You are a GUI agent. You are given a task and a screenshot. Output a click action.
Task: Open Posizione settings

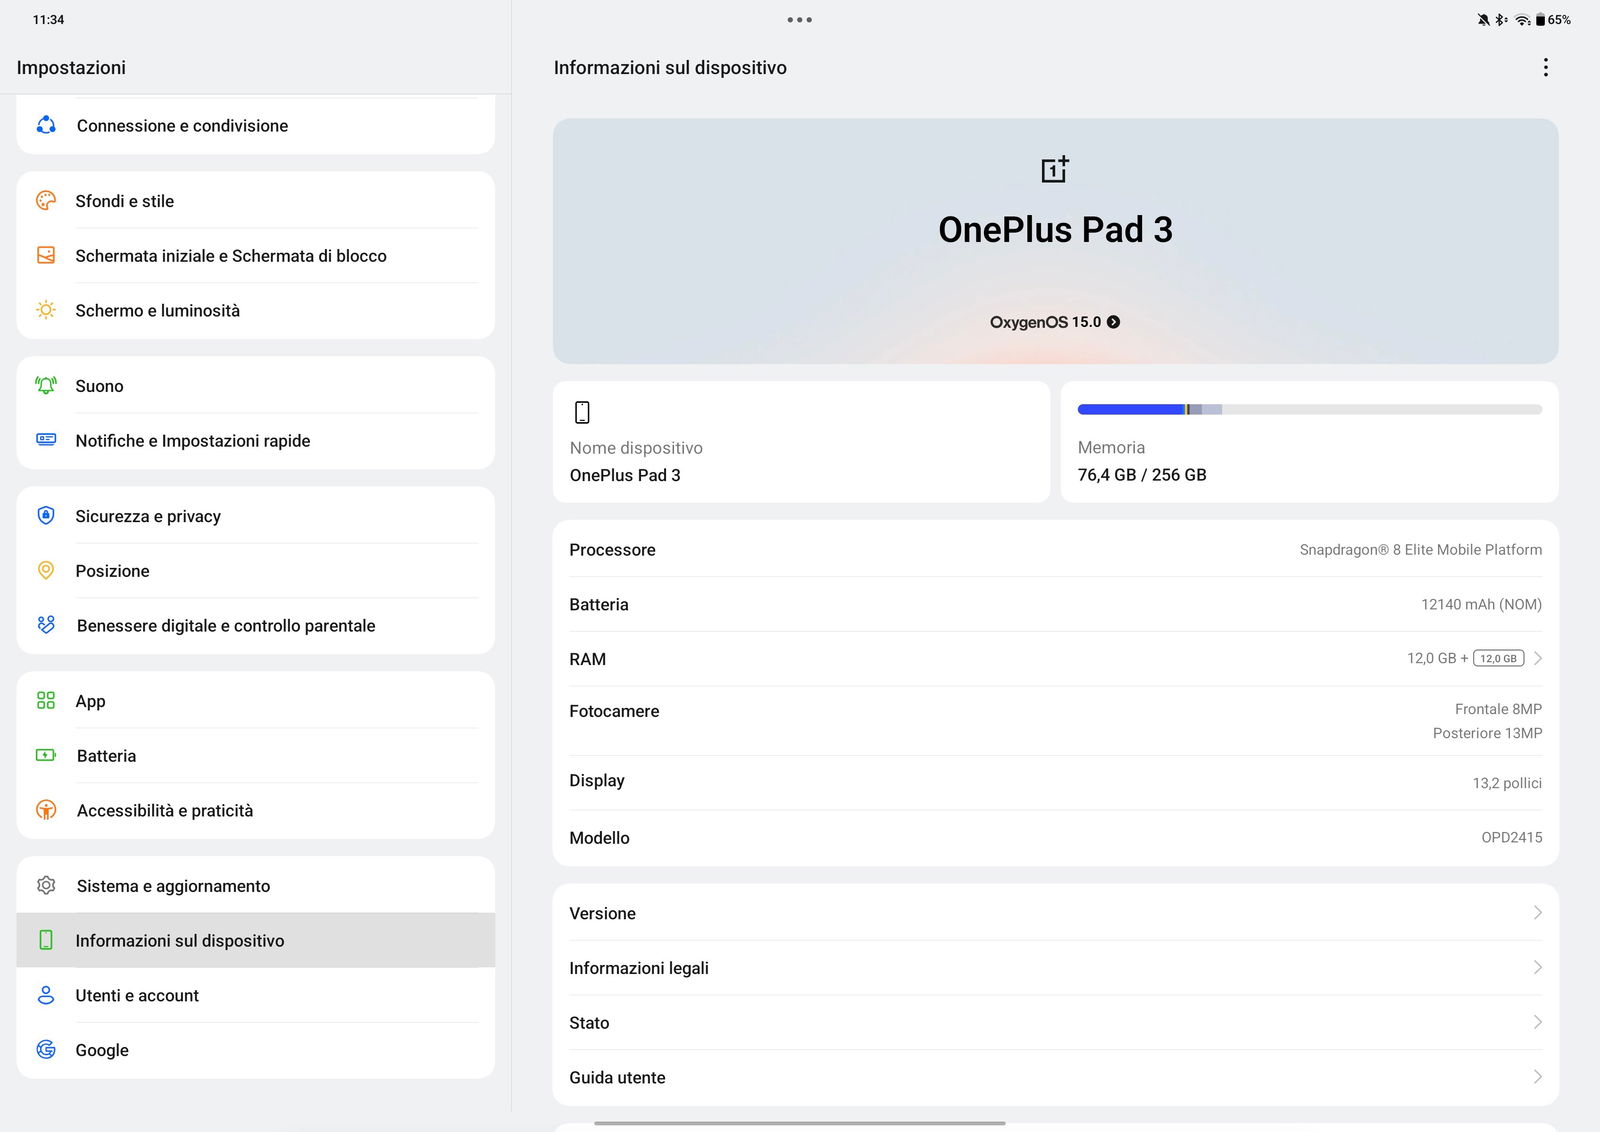(256, 570)
